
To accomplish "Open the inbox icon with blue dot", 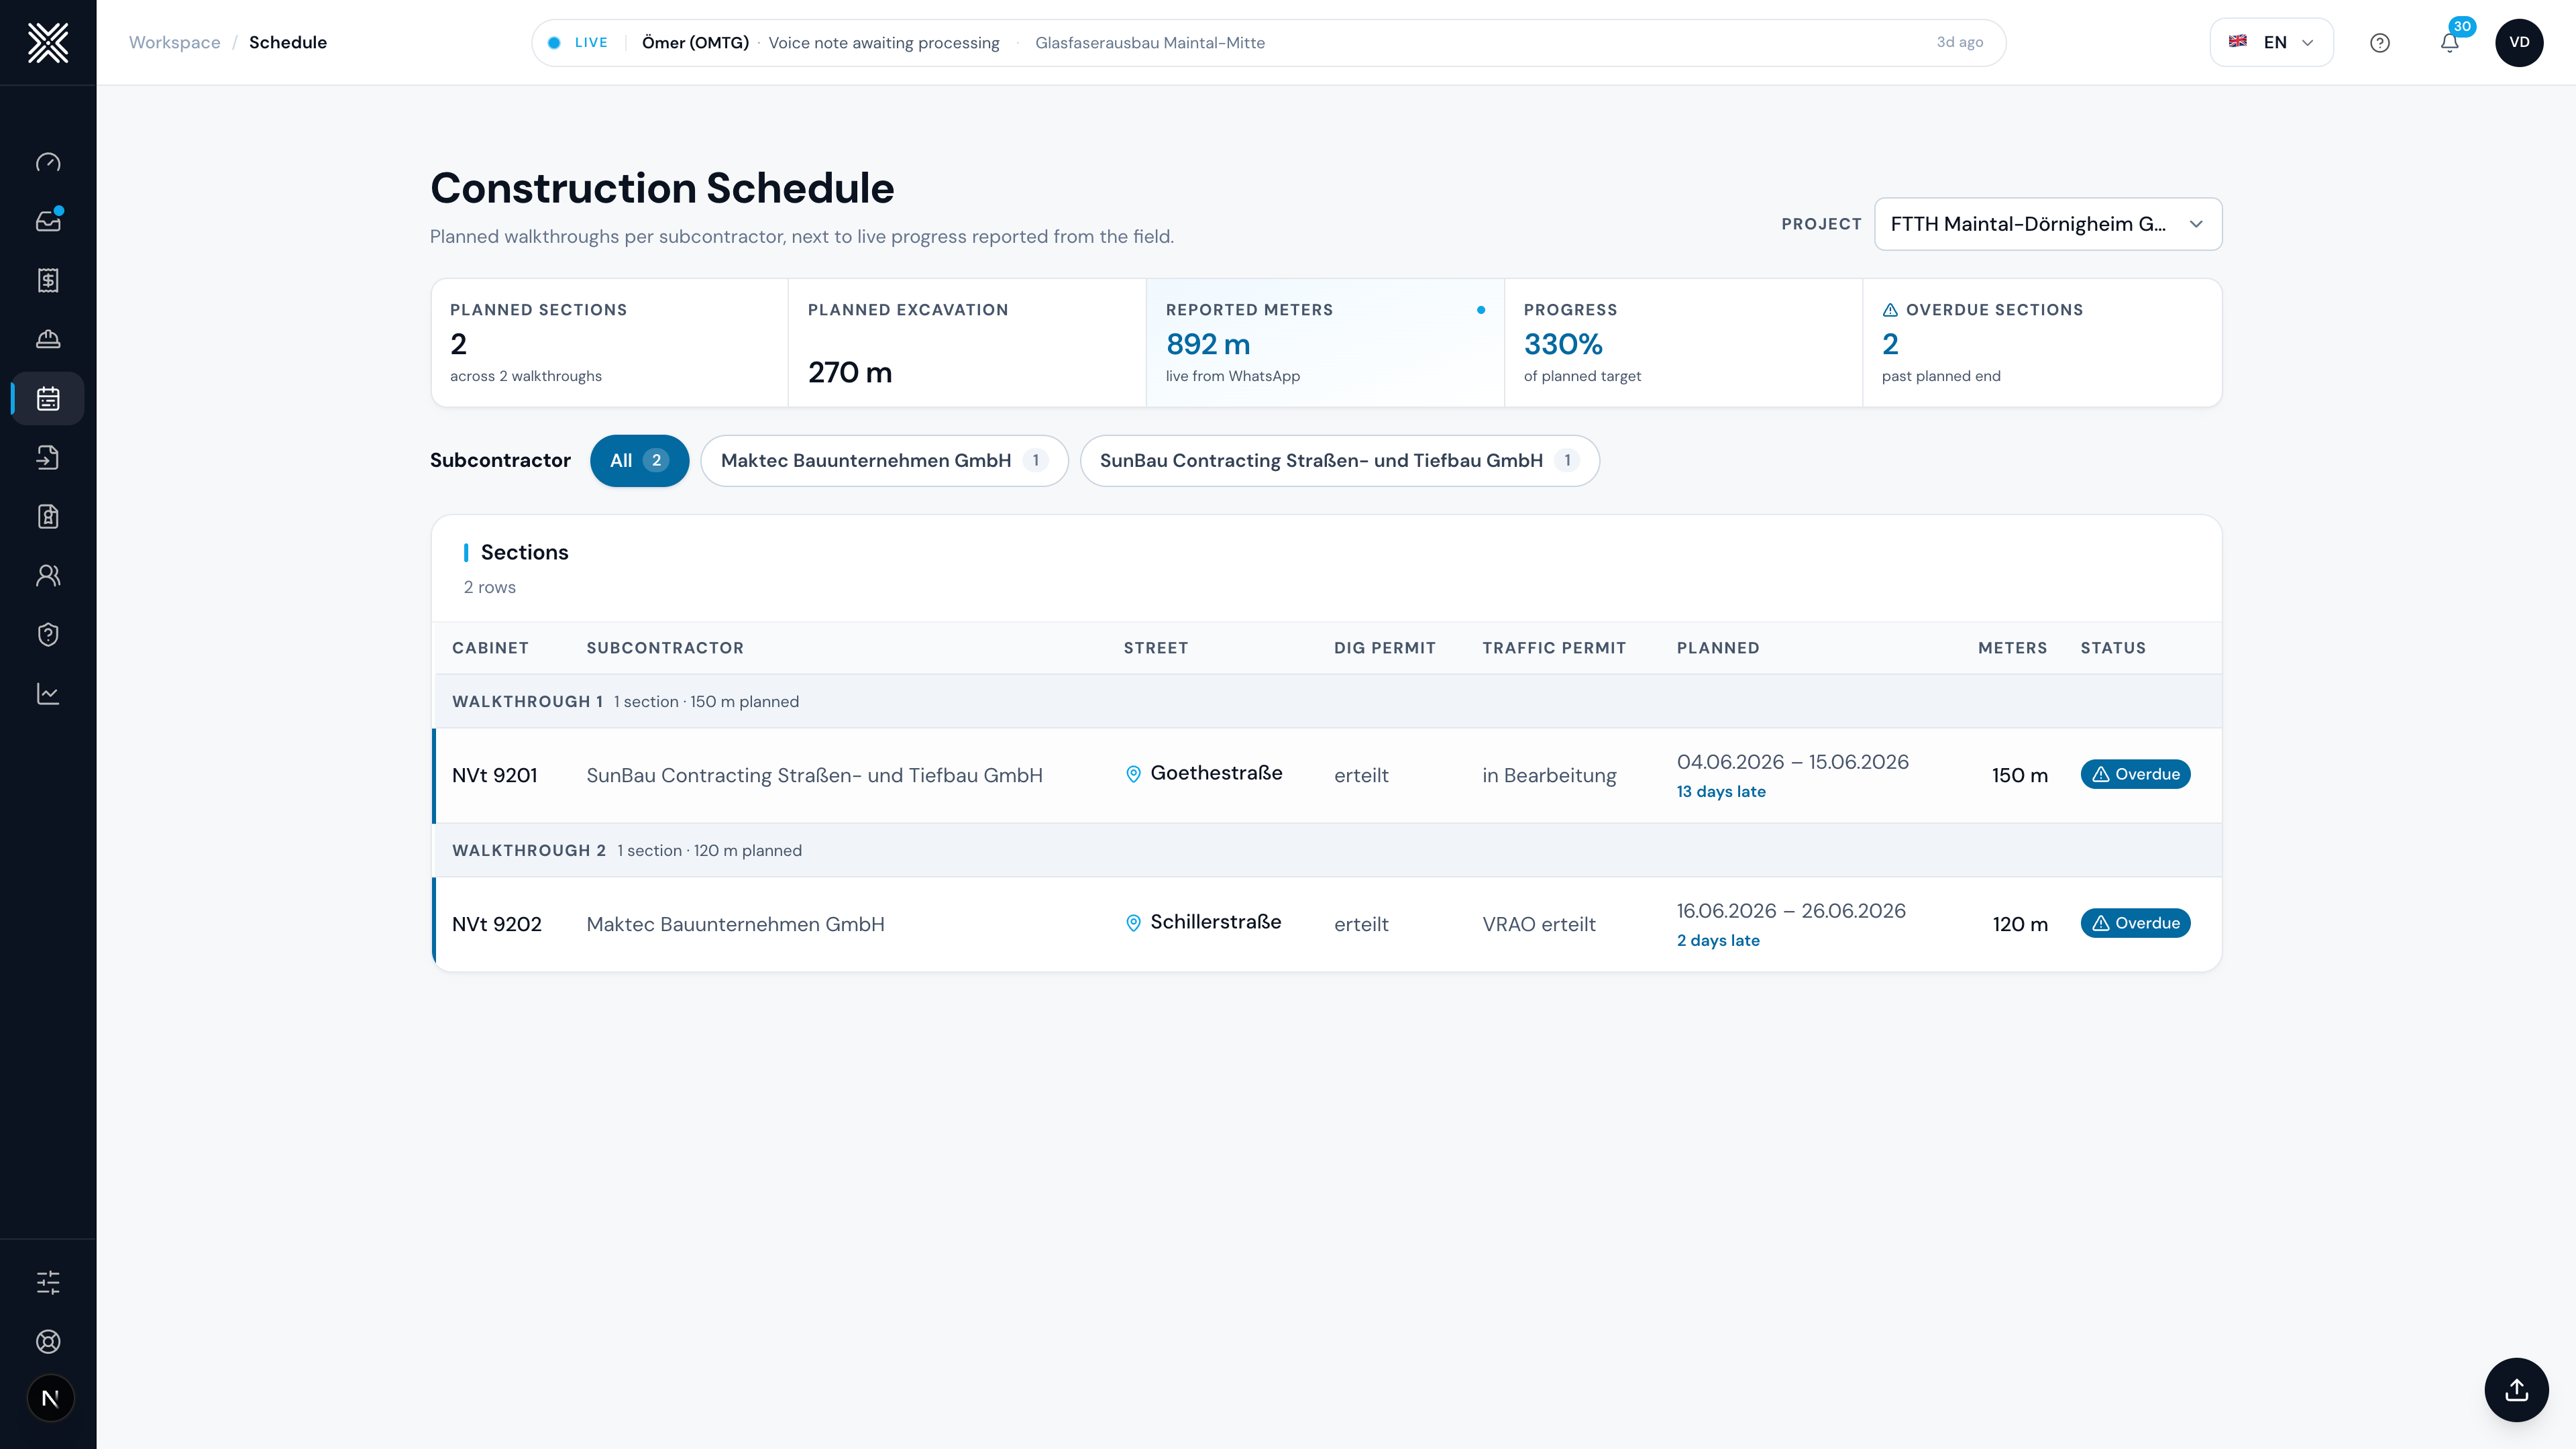I will point(48,221).
